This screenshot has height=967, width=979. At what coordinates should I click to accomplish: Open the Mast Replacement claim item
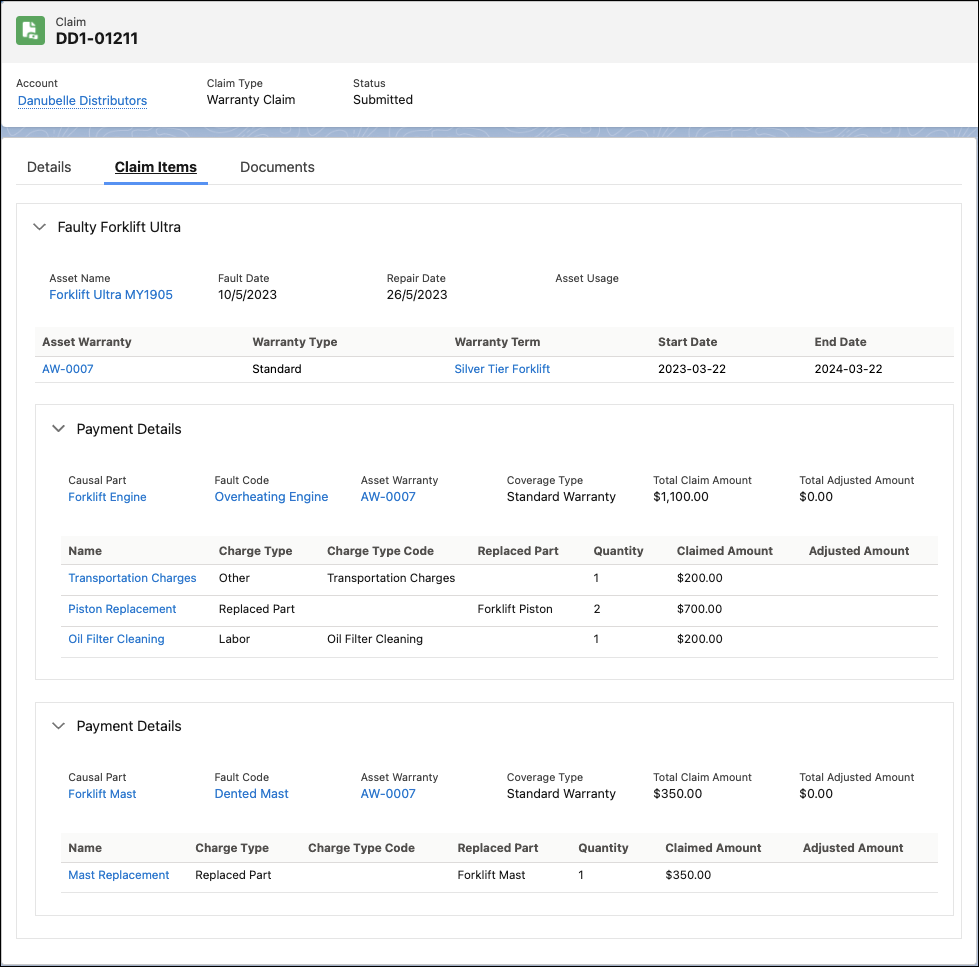[x=118, y=874]
